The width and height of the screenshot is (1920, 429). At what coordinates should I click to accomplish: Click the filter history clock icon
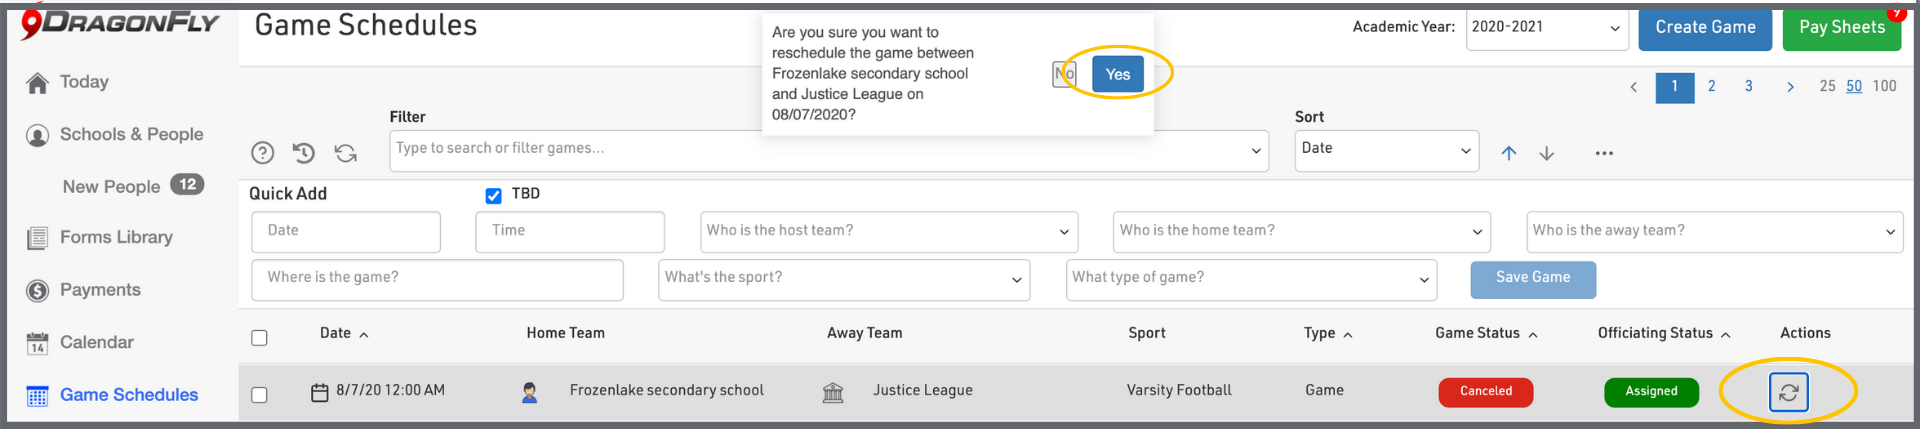[x=304, y=153]
